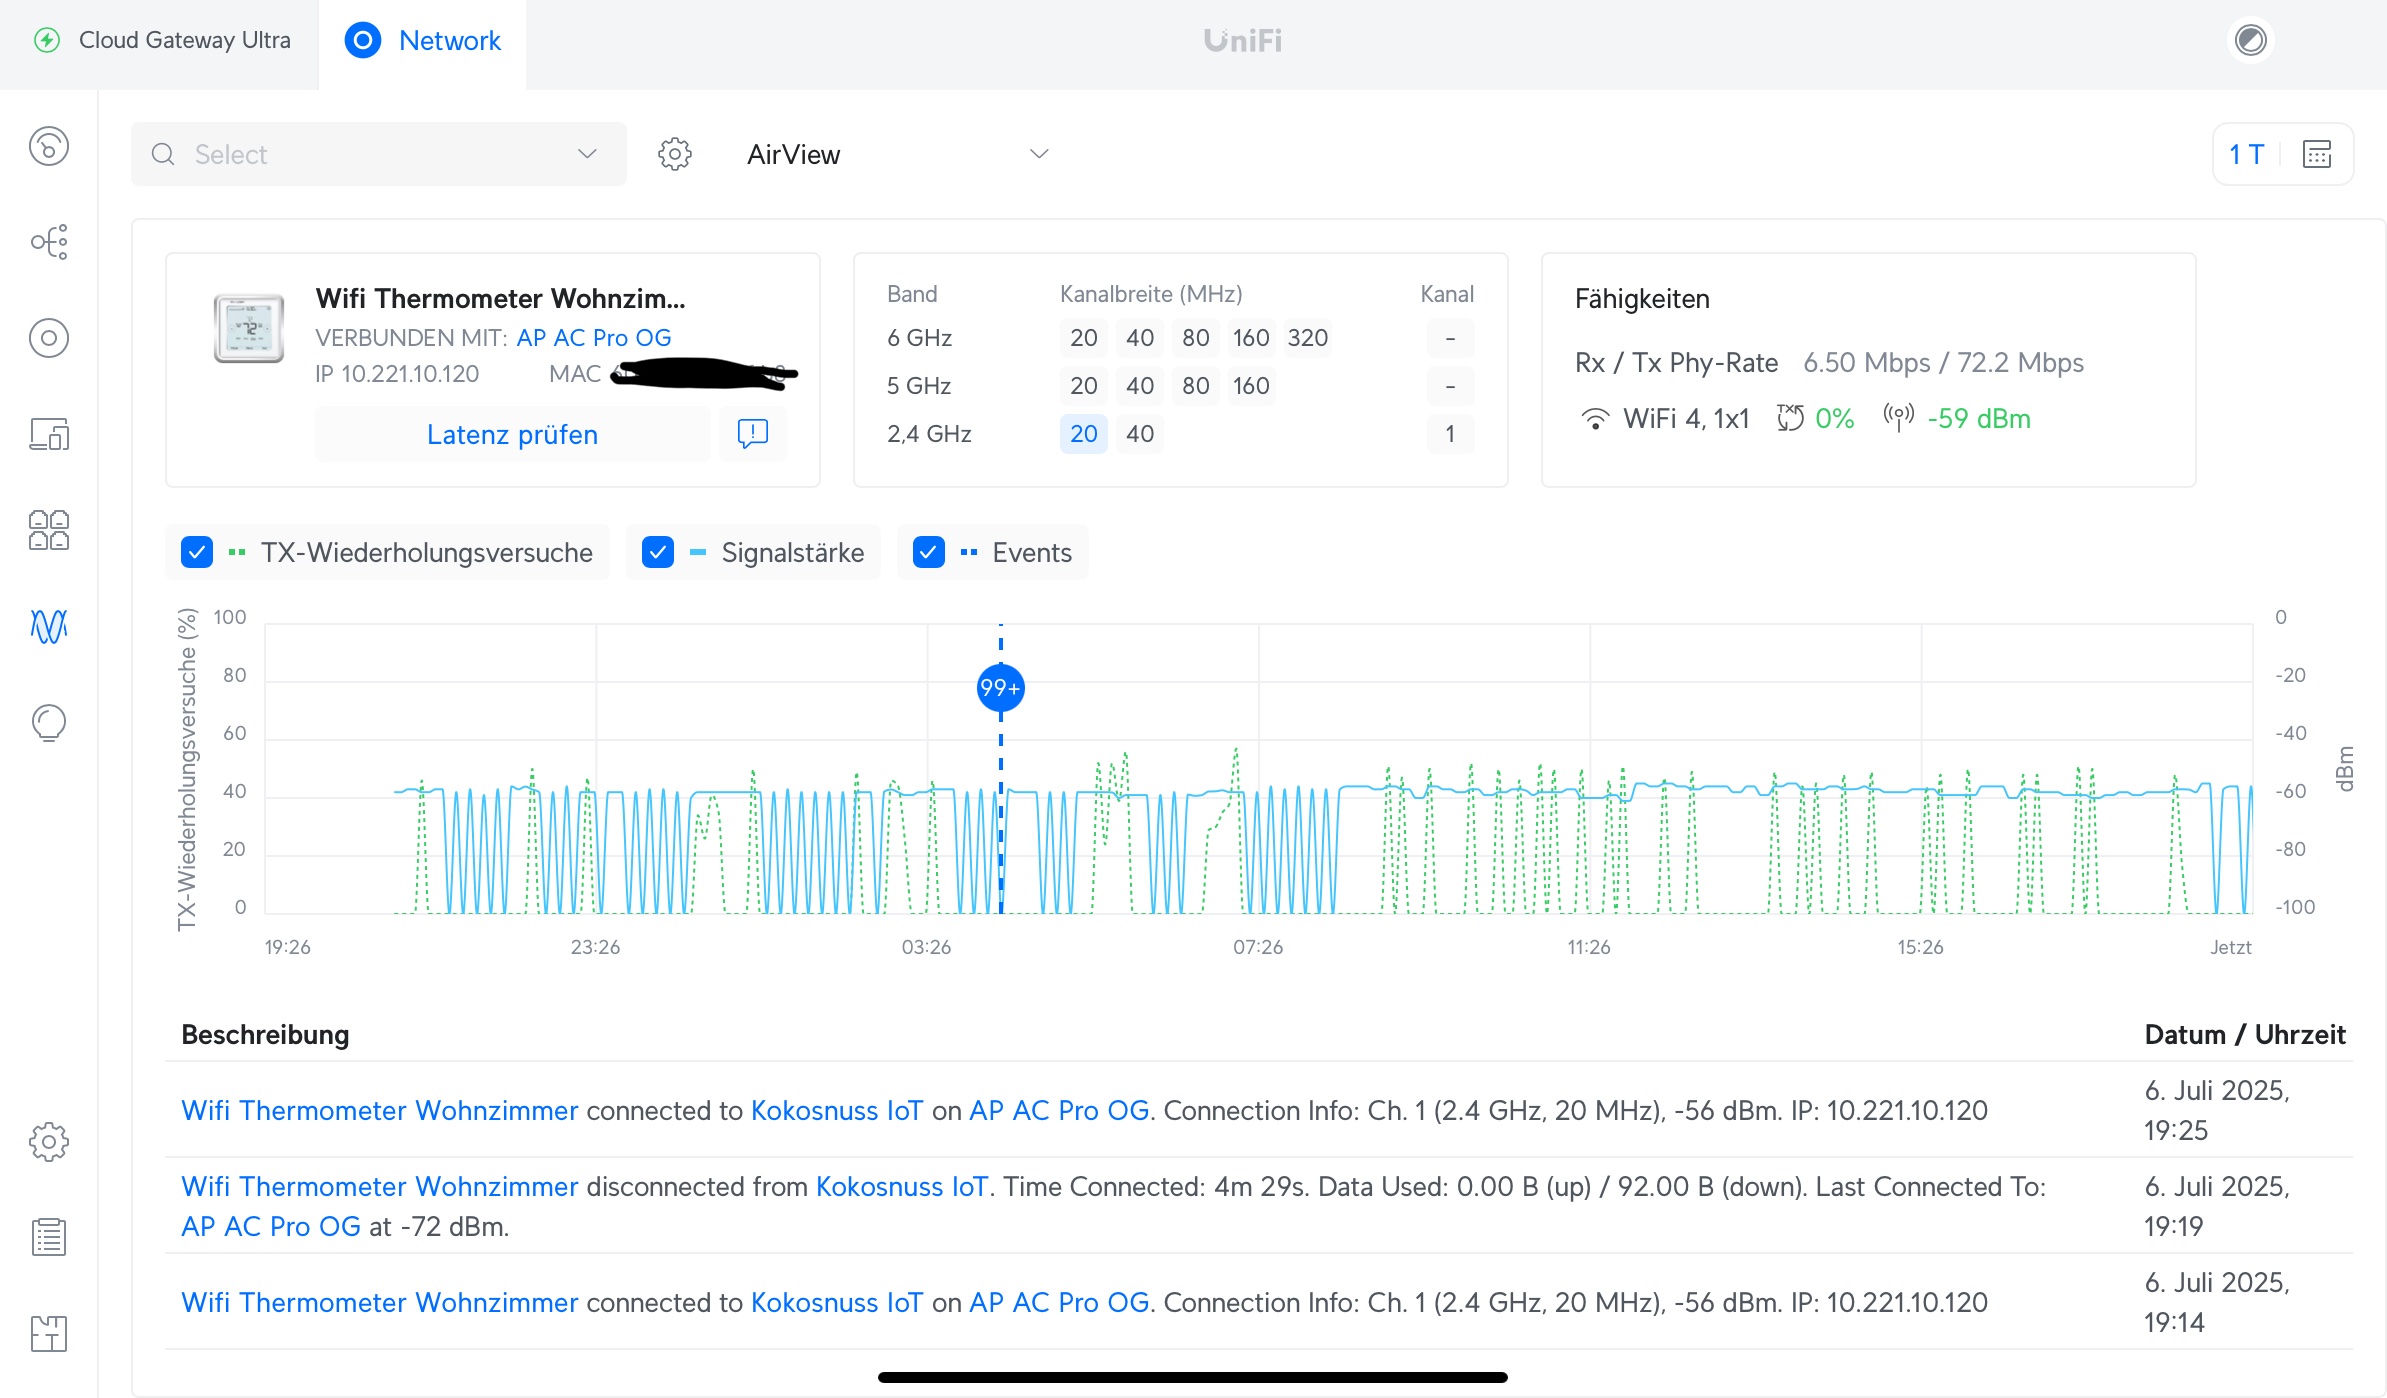Open the calendar date picker icon
This screenshot has height=1398, width=2387.
(x=2317, y=154)
